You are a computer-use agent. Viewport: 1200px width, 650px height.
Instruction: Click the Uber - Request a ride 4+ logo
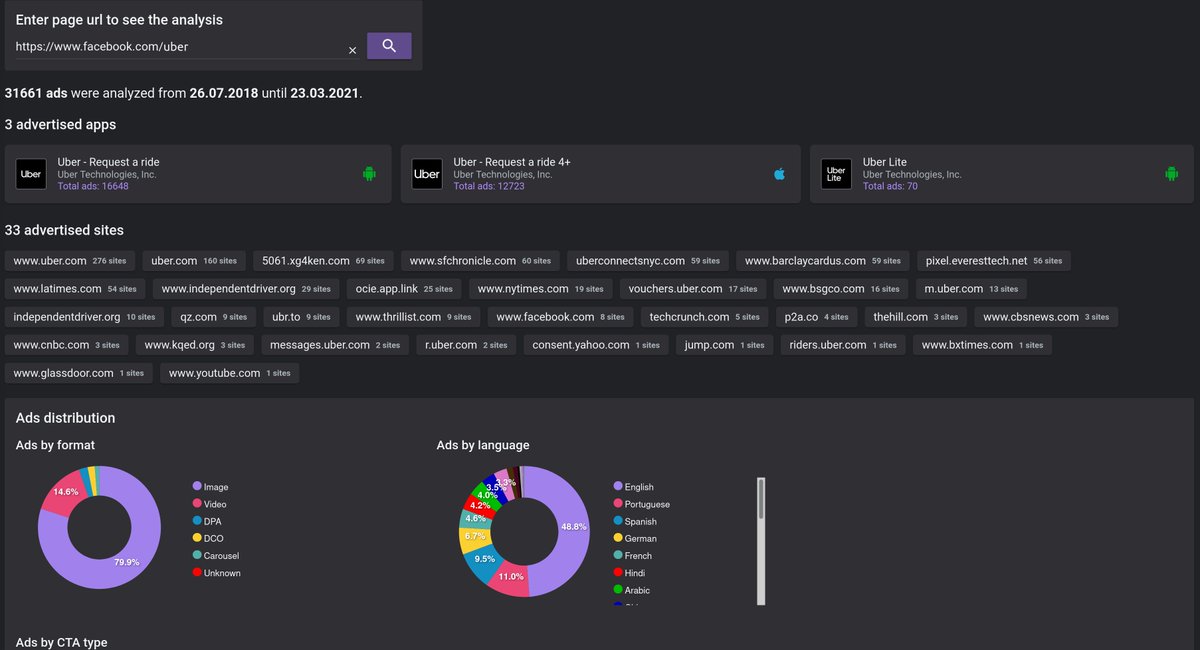click(427, 174)
